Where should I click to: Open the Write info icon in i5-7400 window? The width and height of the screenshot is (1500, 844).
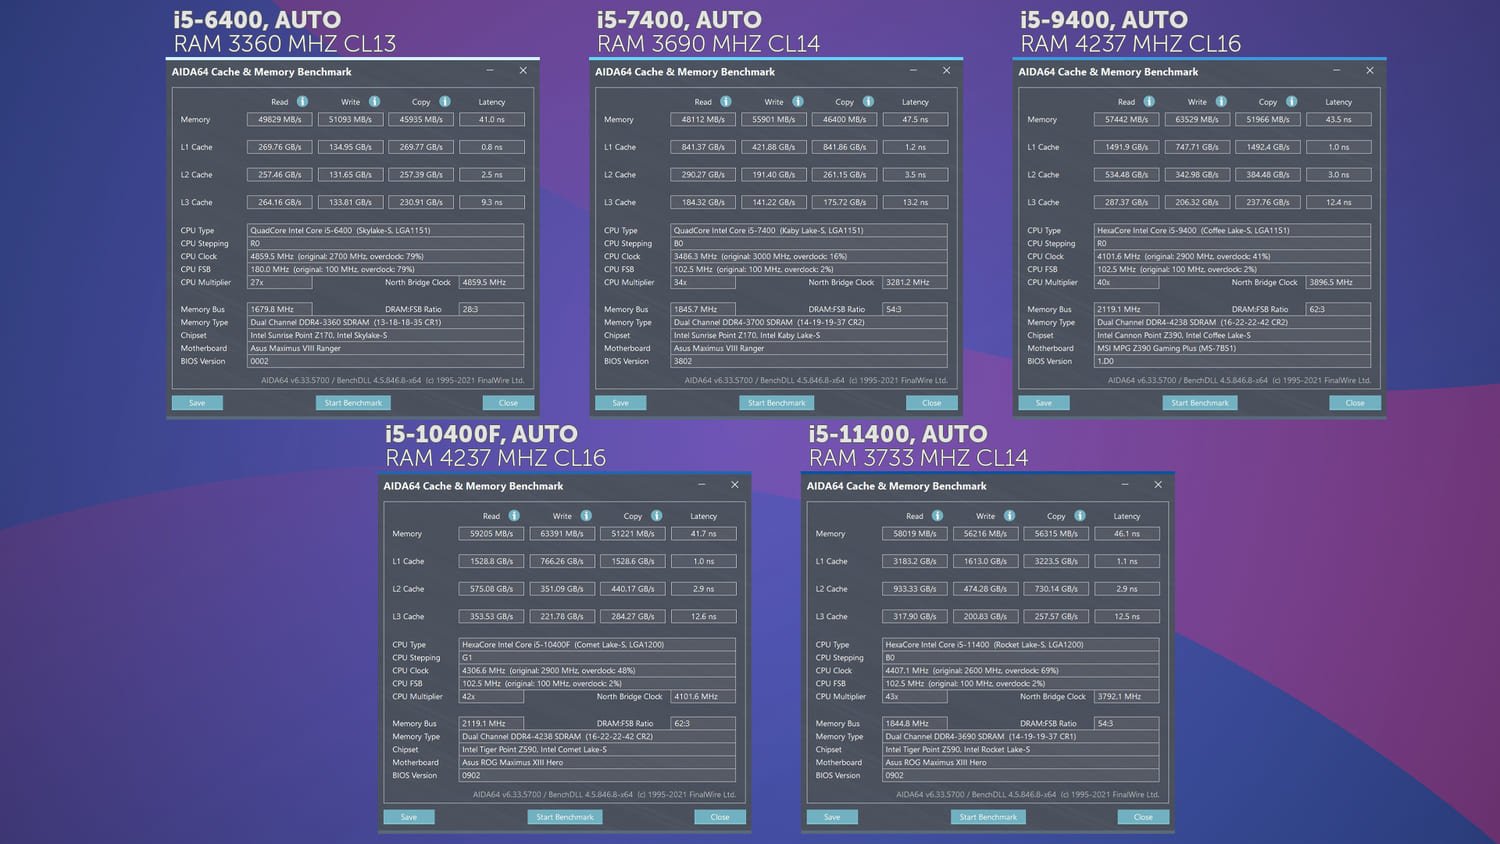coord(798,101)
